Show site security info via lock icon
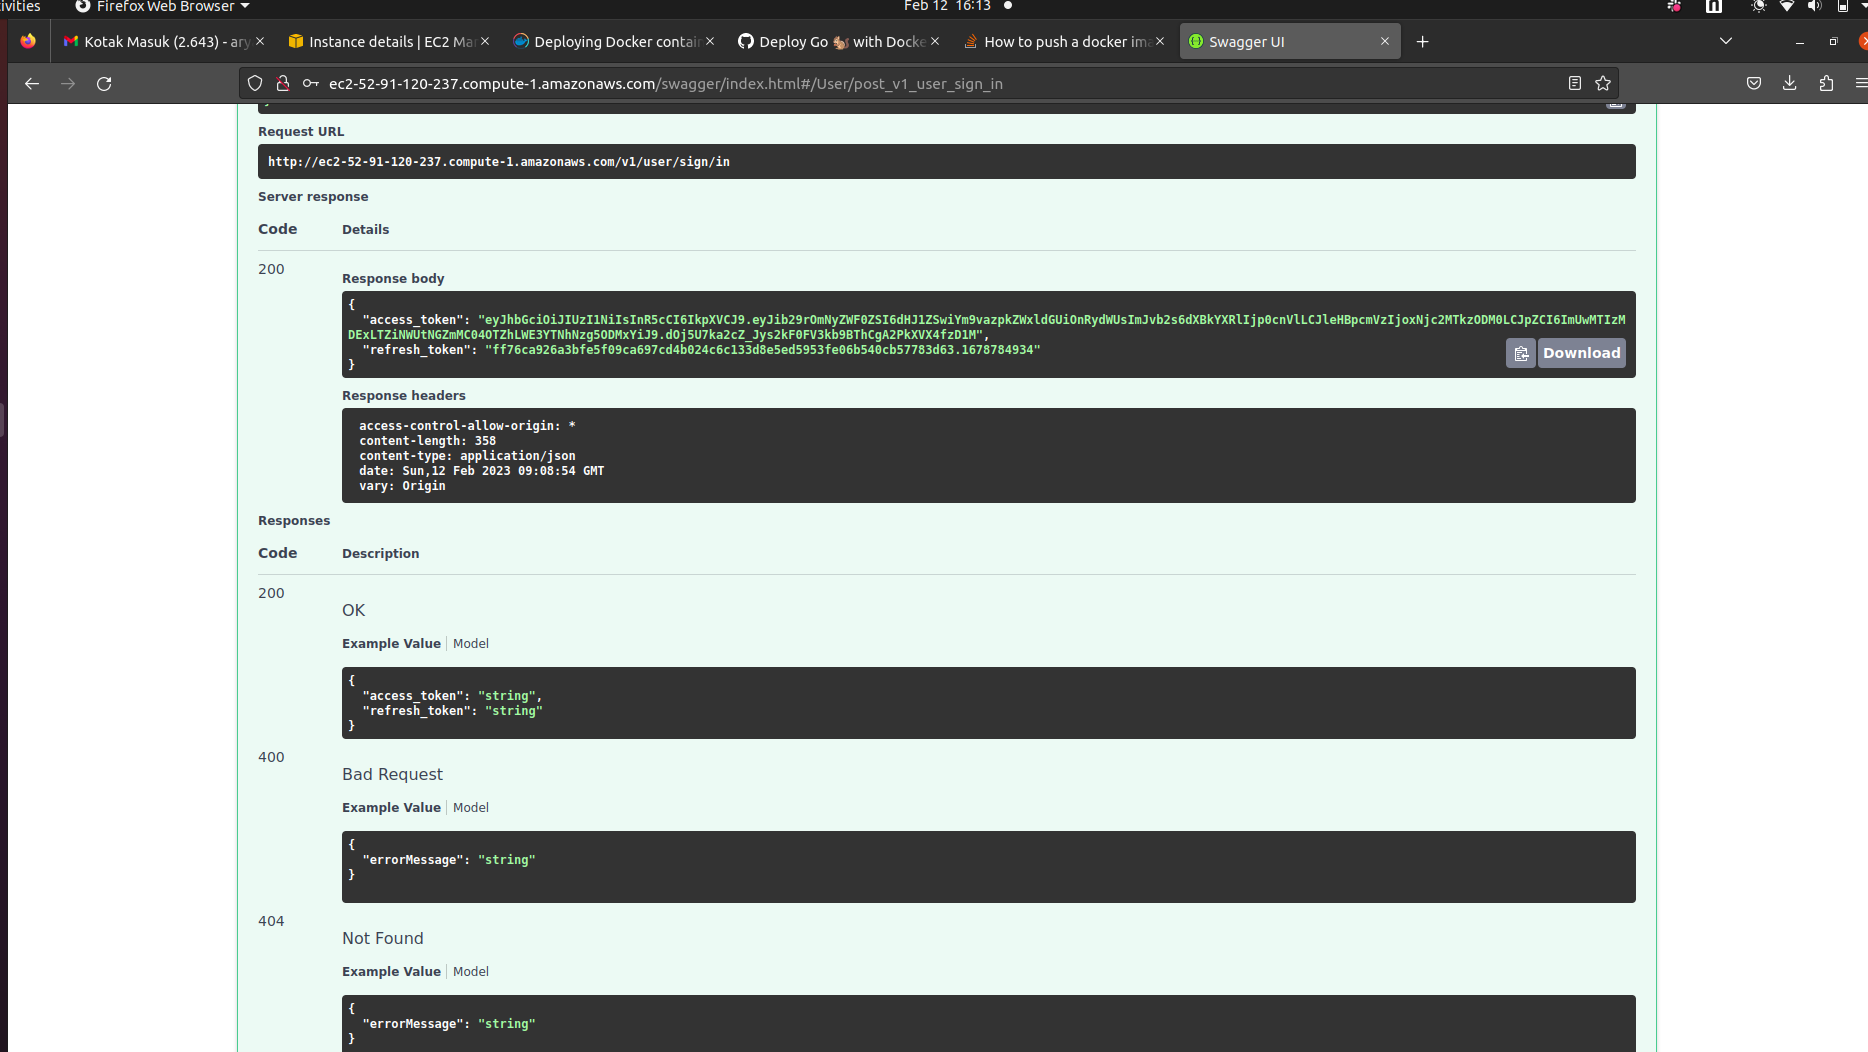Screen dimensions: 1868x1052 [x=283, y=84]
